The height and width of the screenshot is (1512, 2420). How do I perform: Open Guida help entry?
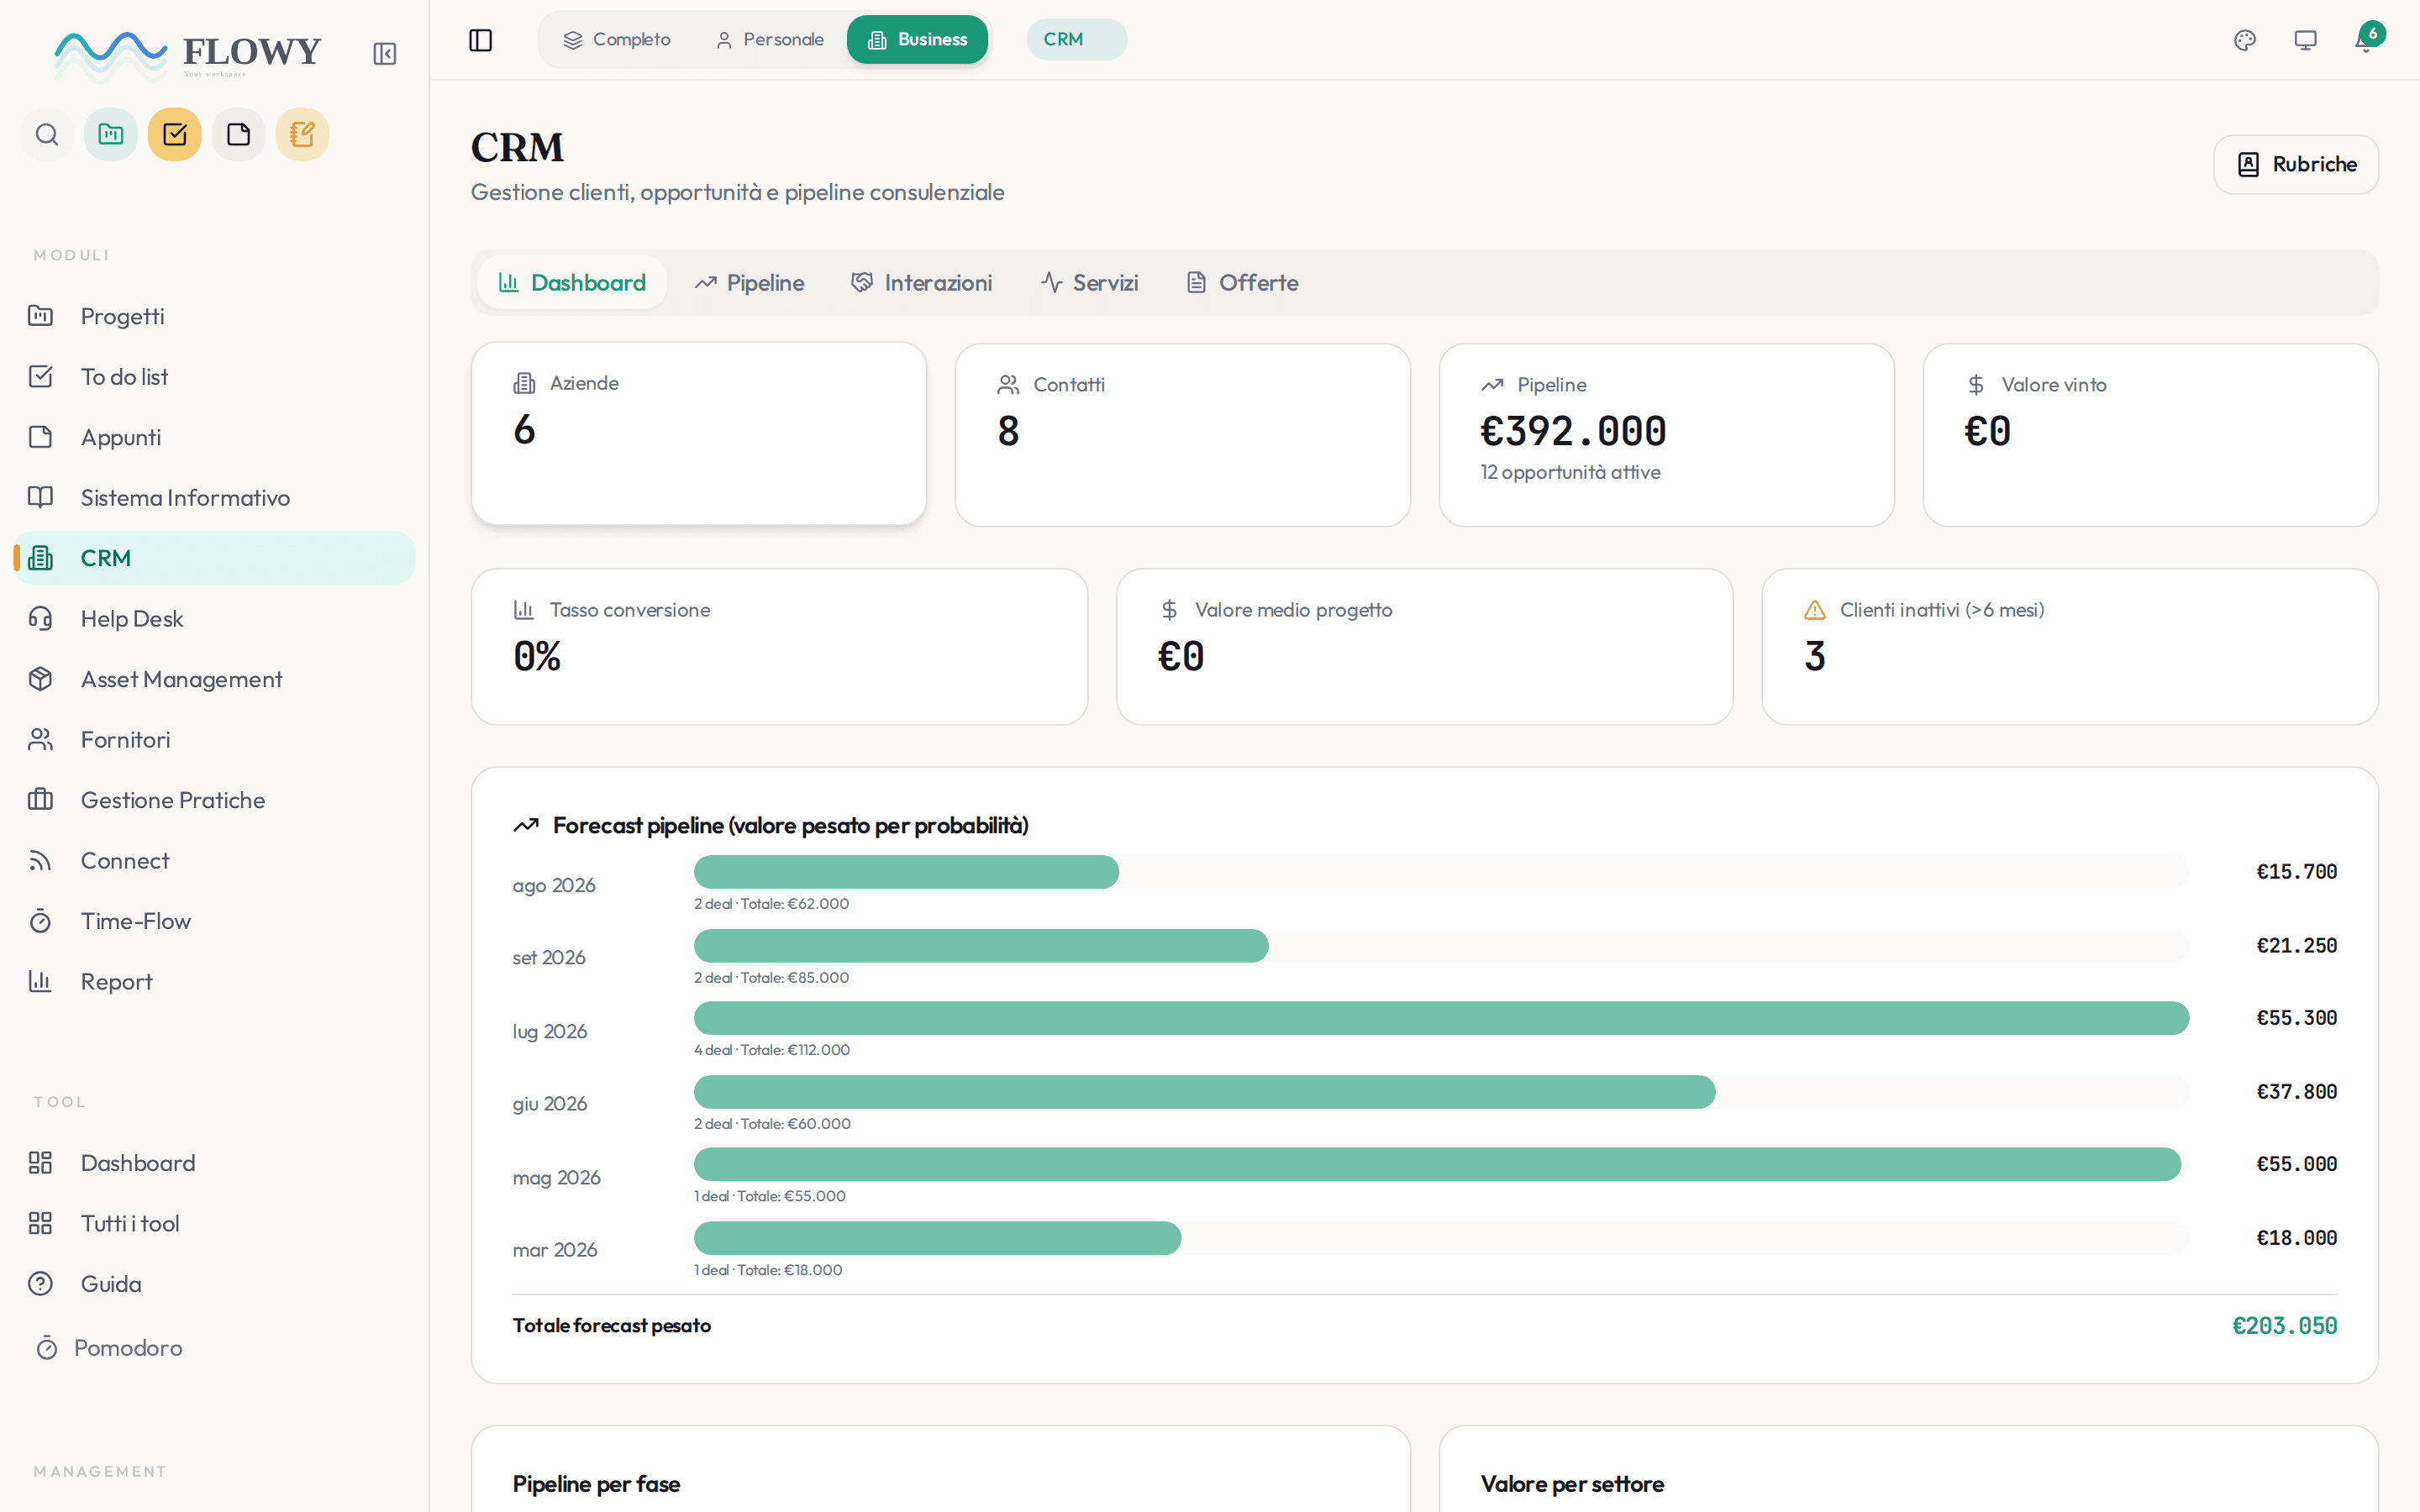point(214,1284)
